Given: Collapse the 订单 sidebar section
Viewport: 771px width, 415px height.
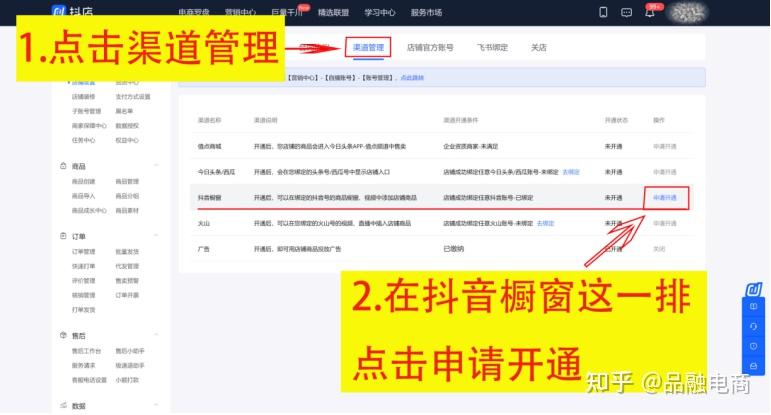Looking at the screenshot, I should point(156,236).
